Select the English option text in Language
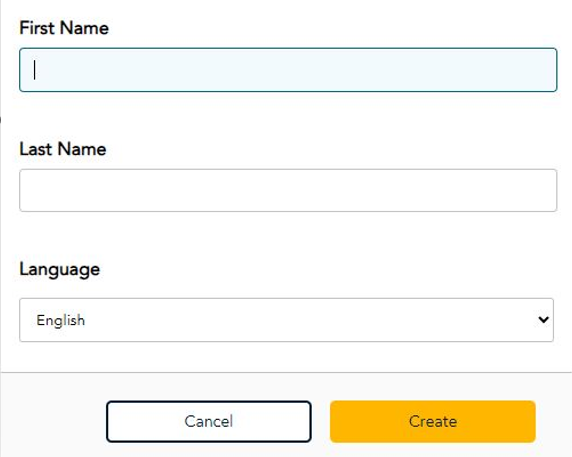 pos(61,320)
